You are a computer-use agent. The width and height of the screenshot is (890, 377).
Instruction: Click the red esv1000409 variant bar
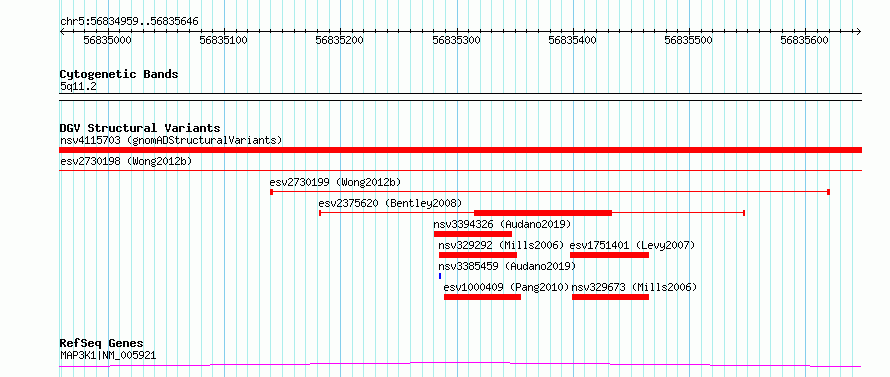[x=482, y=297]
